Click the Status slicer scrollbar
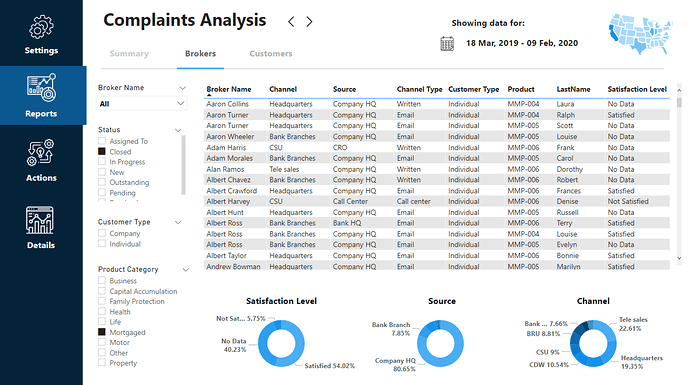The width and height of the screenshot is (690, 385). tap(184, 165)
